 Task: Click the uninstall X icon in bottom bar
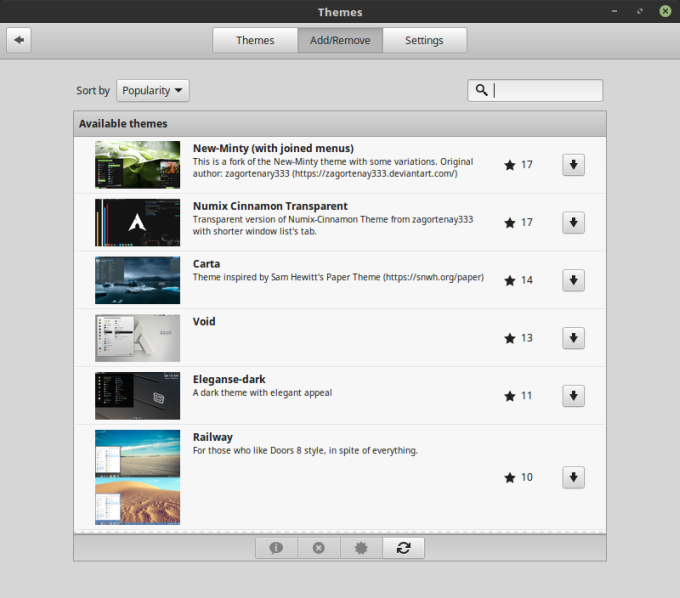pyautogui.click(x=318, y=548)
